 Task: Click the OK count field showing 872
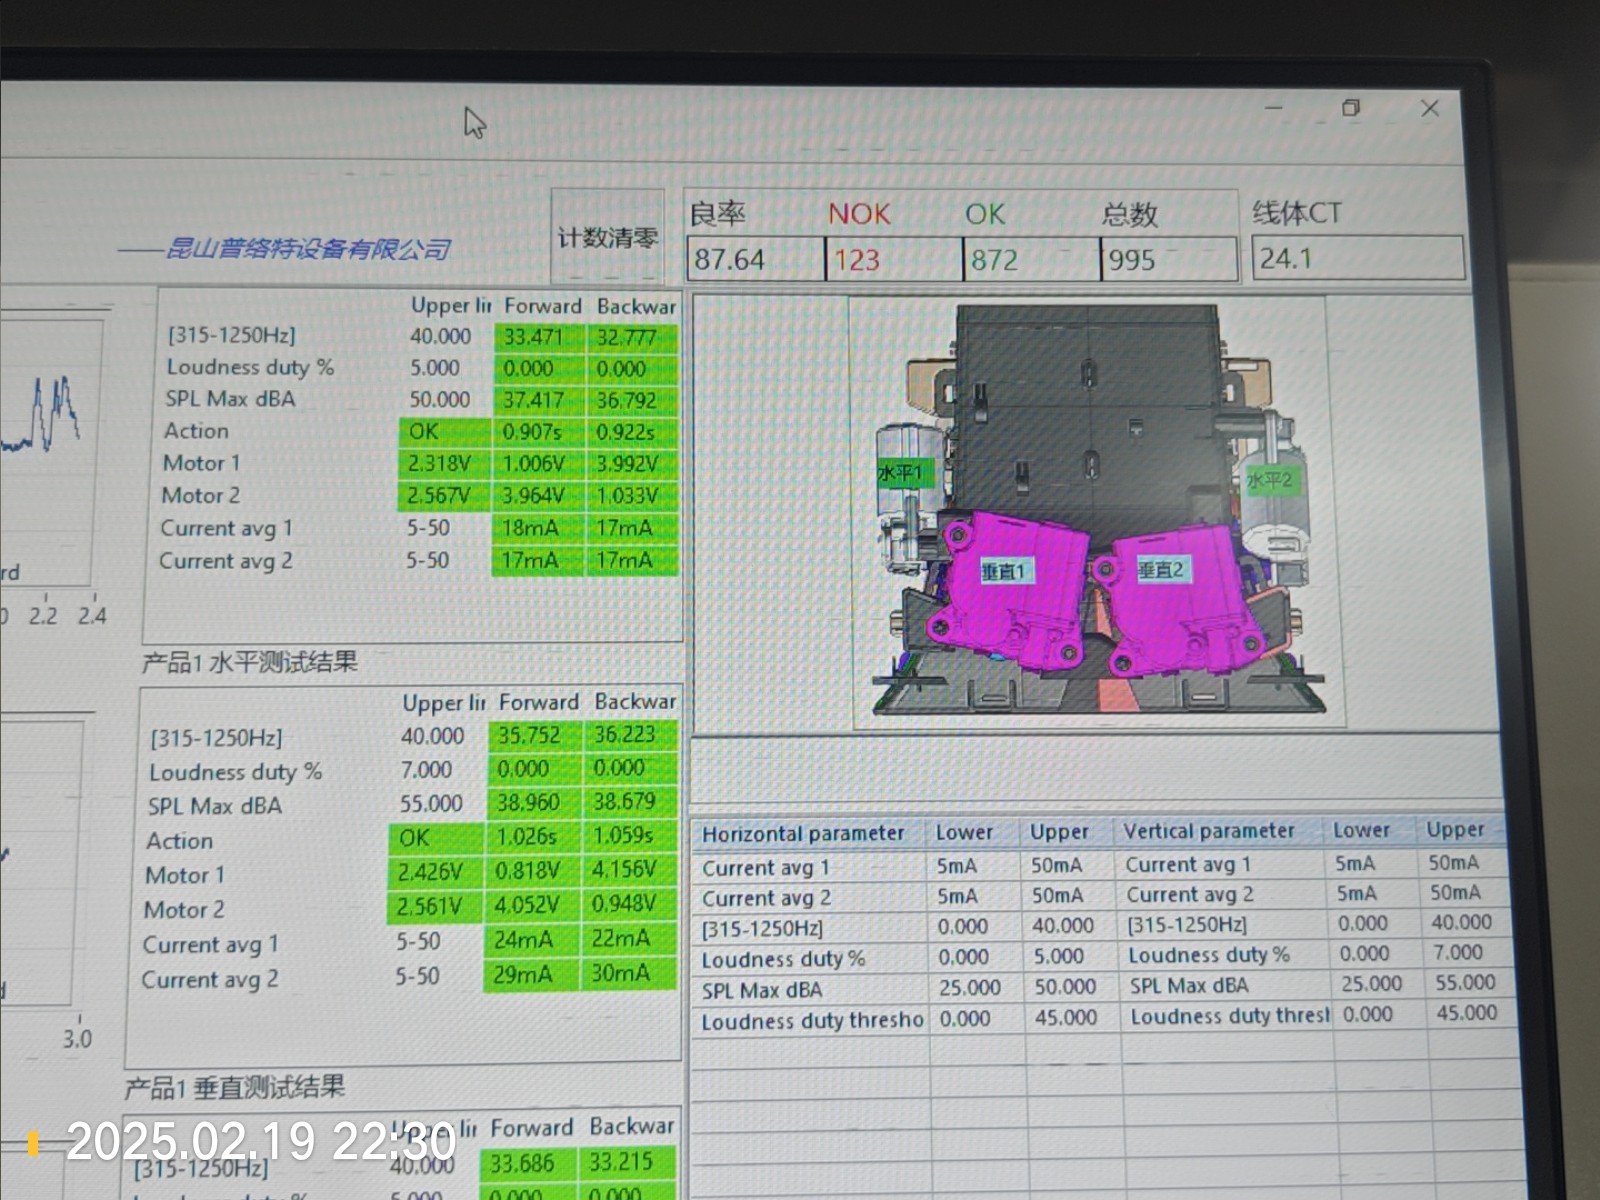point(1030,260)
